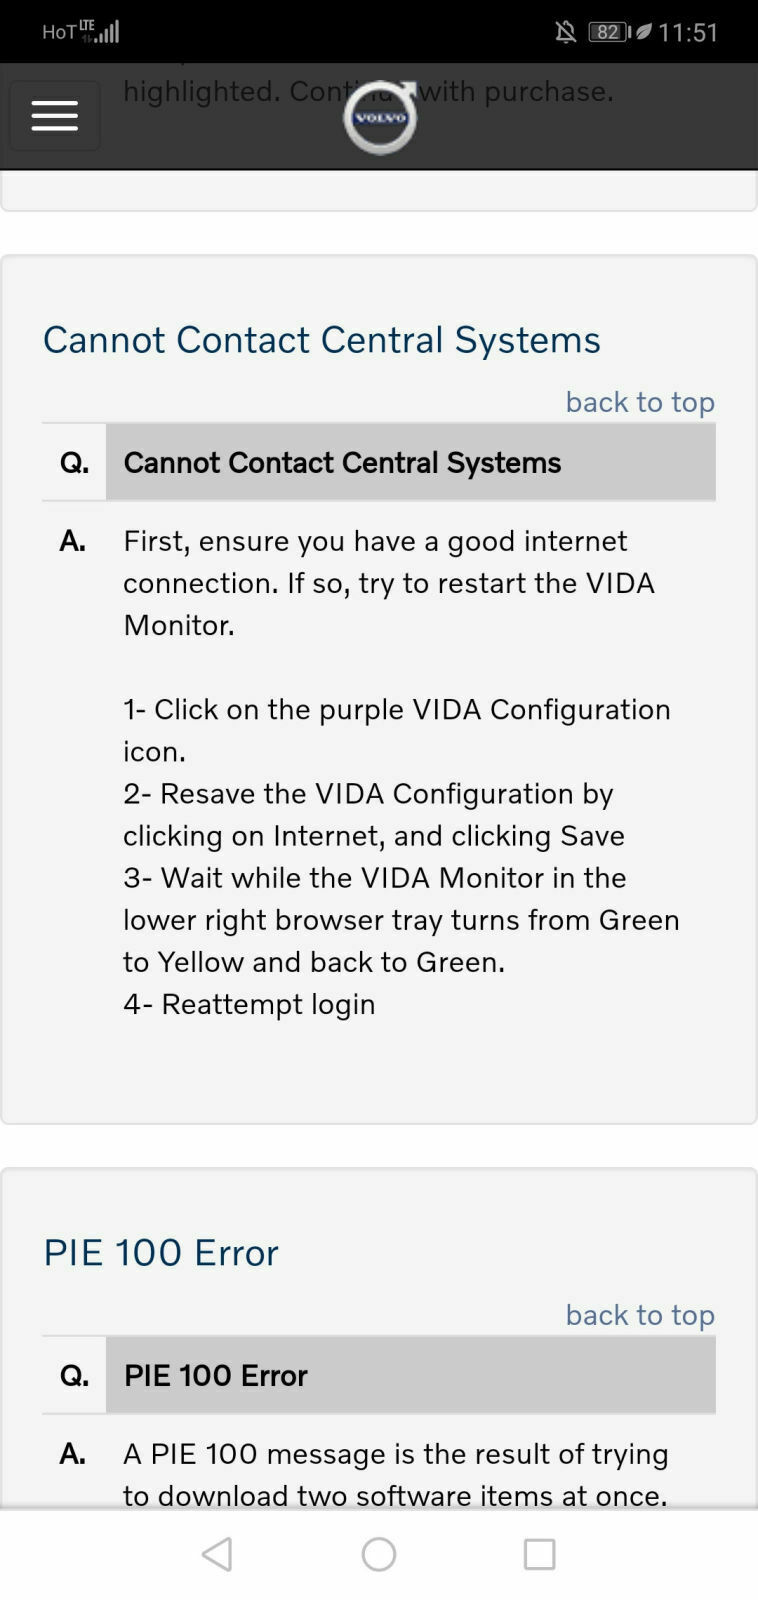This screenshot has width=758, height=1600.
Task: Select the Cannot Contact Central Systems heading
Action: coord(321,340)
